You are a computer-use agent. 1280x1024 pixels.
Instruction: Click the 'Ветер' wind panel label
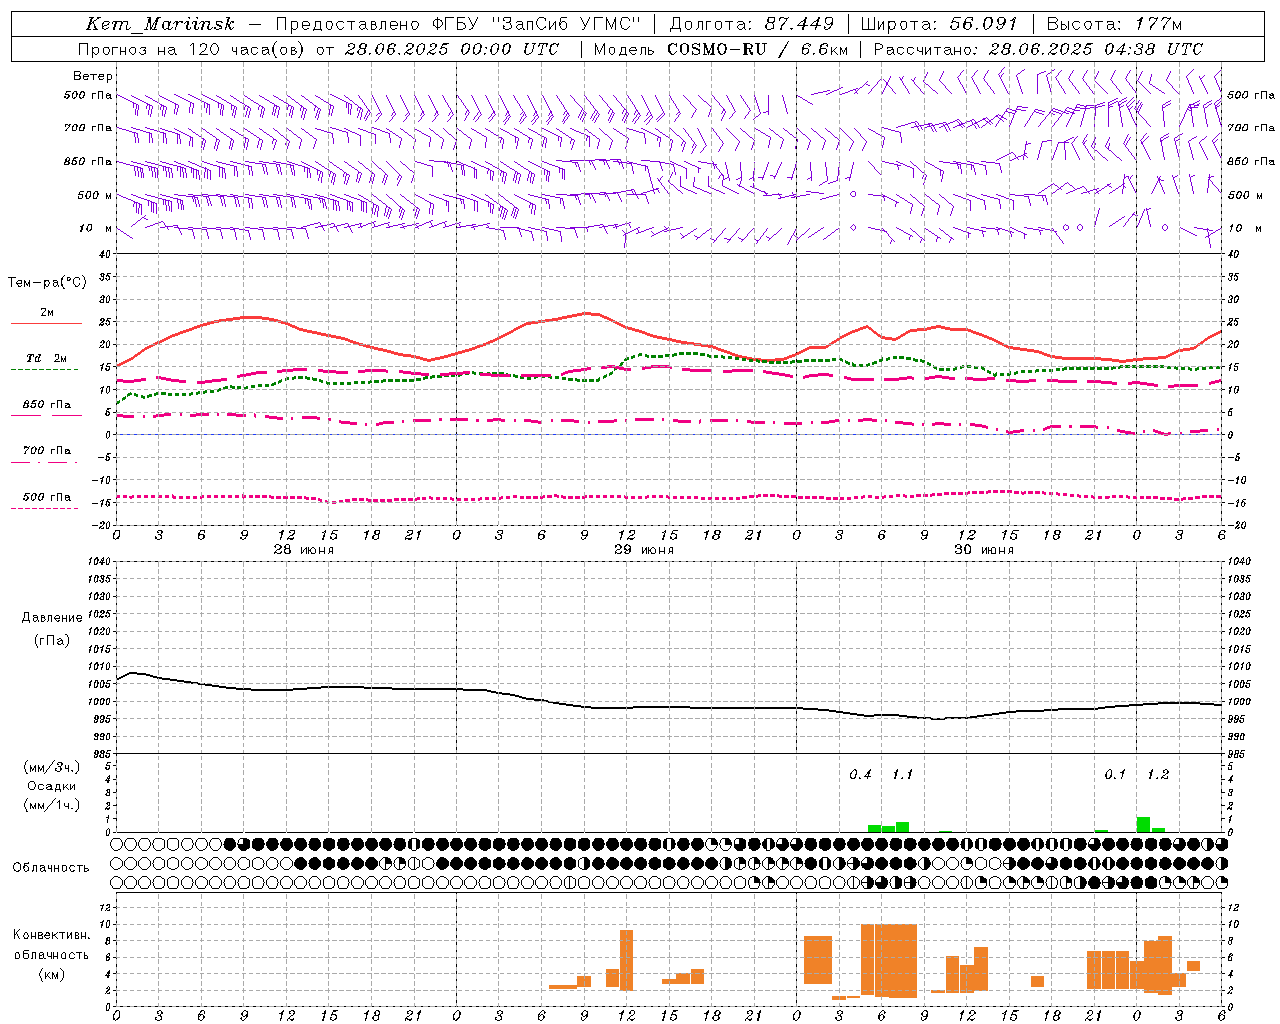(93, 76)
